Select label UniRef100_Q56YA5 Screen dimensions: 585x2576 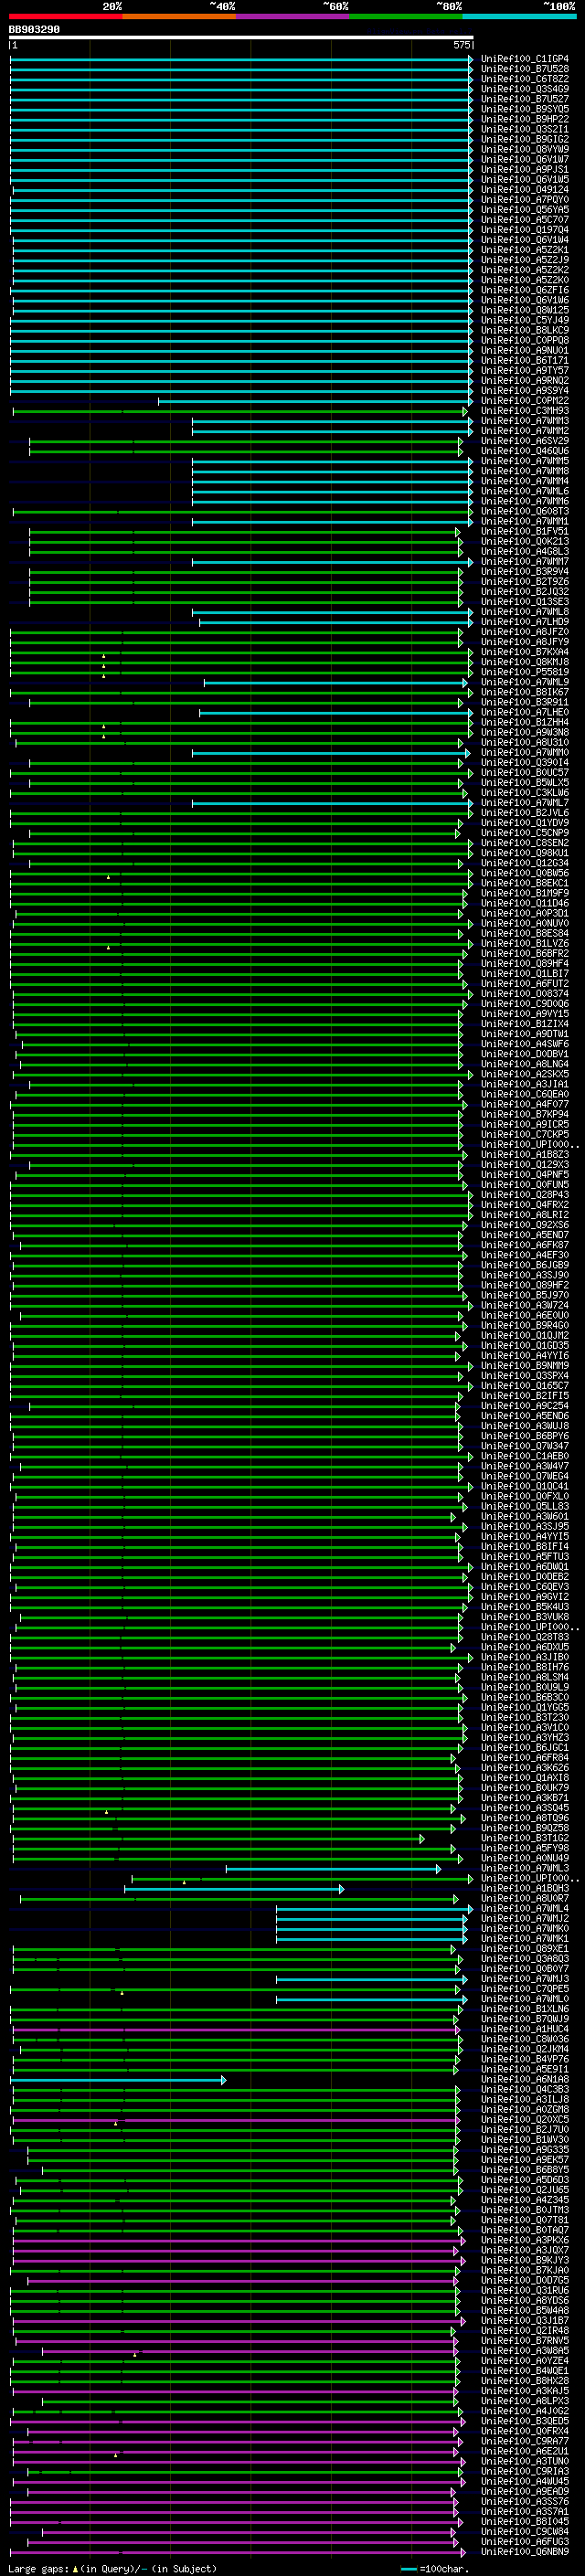524,210
